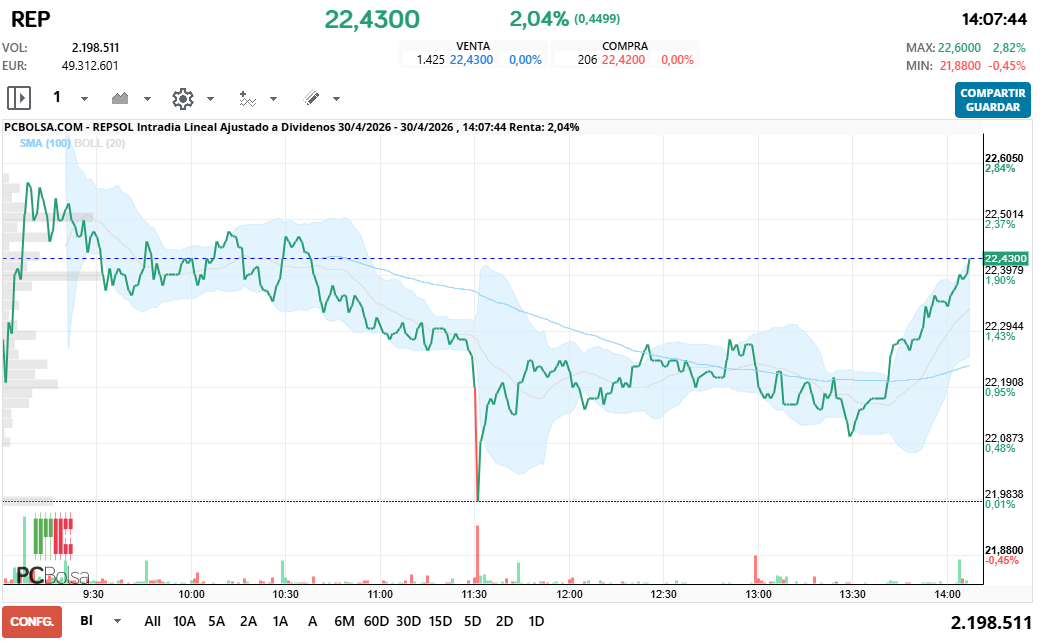Select the 1D time range
The image size is (1046, 643).
point(536,622)
